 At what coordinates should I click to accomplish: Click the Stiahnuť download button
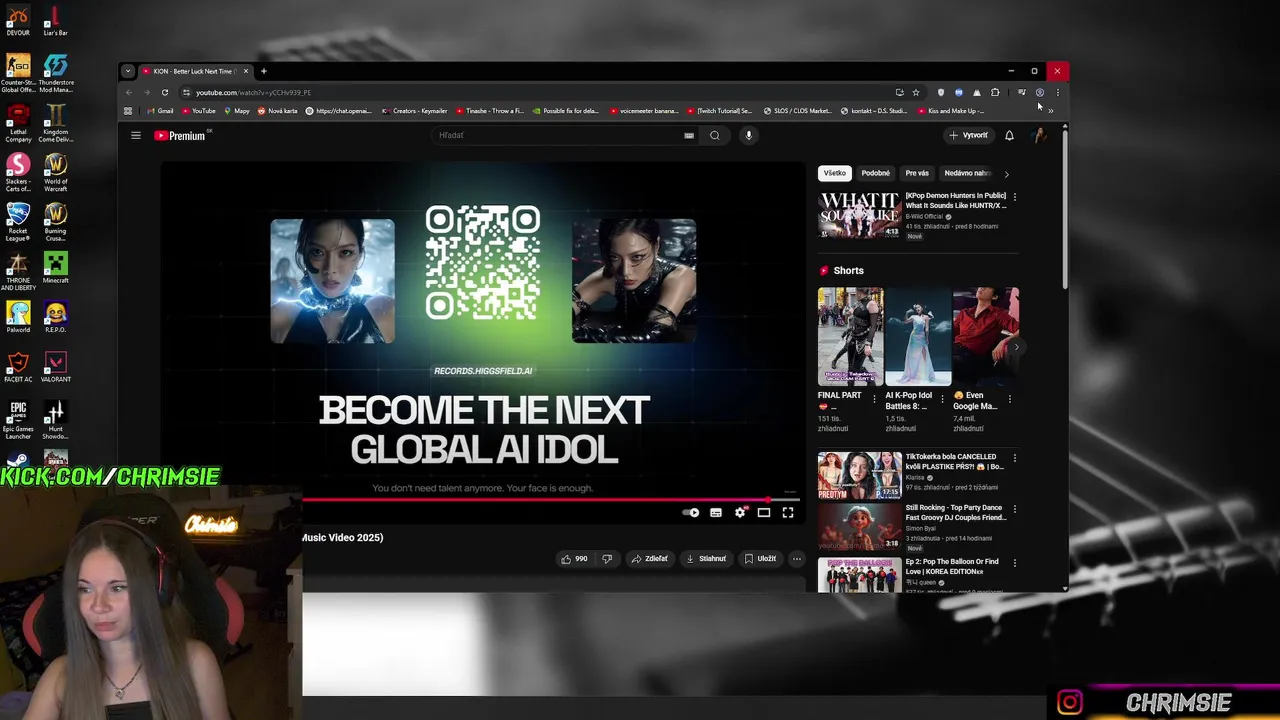click(706, 559)
